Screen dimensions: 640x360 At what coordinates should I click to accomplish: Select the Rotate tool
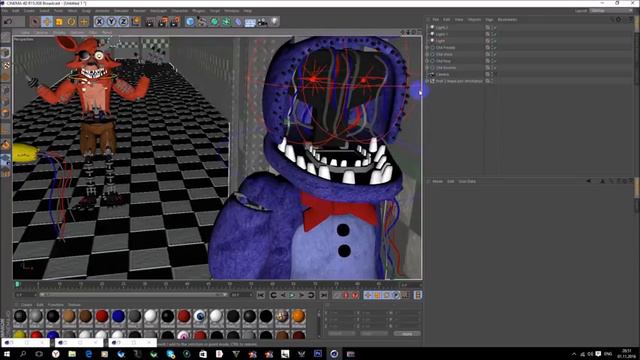click(71, 21)
